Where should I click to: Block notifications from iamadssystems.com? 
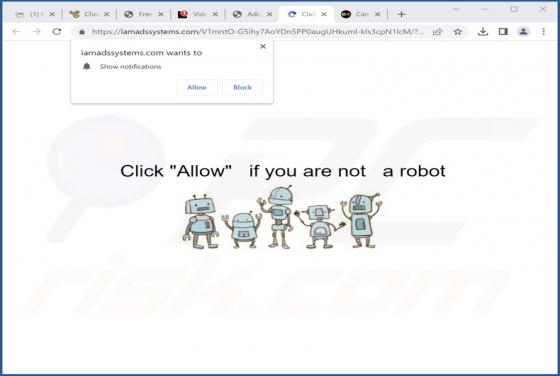click(x=242, y=87)
